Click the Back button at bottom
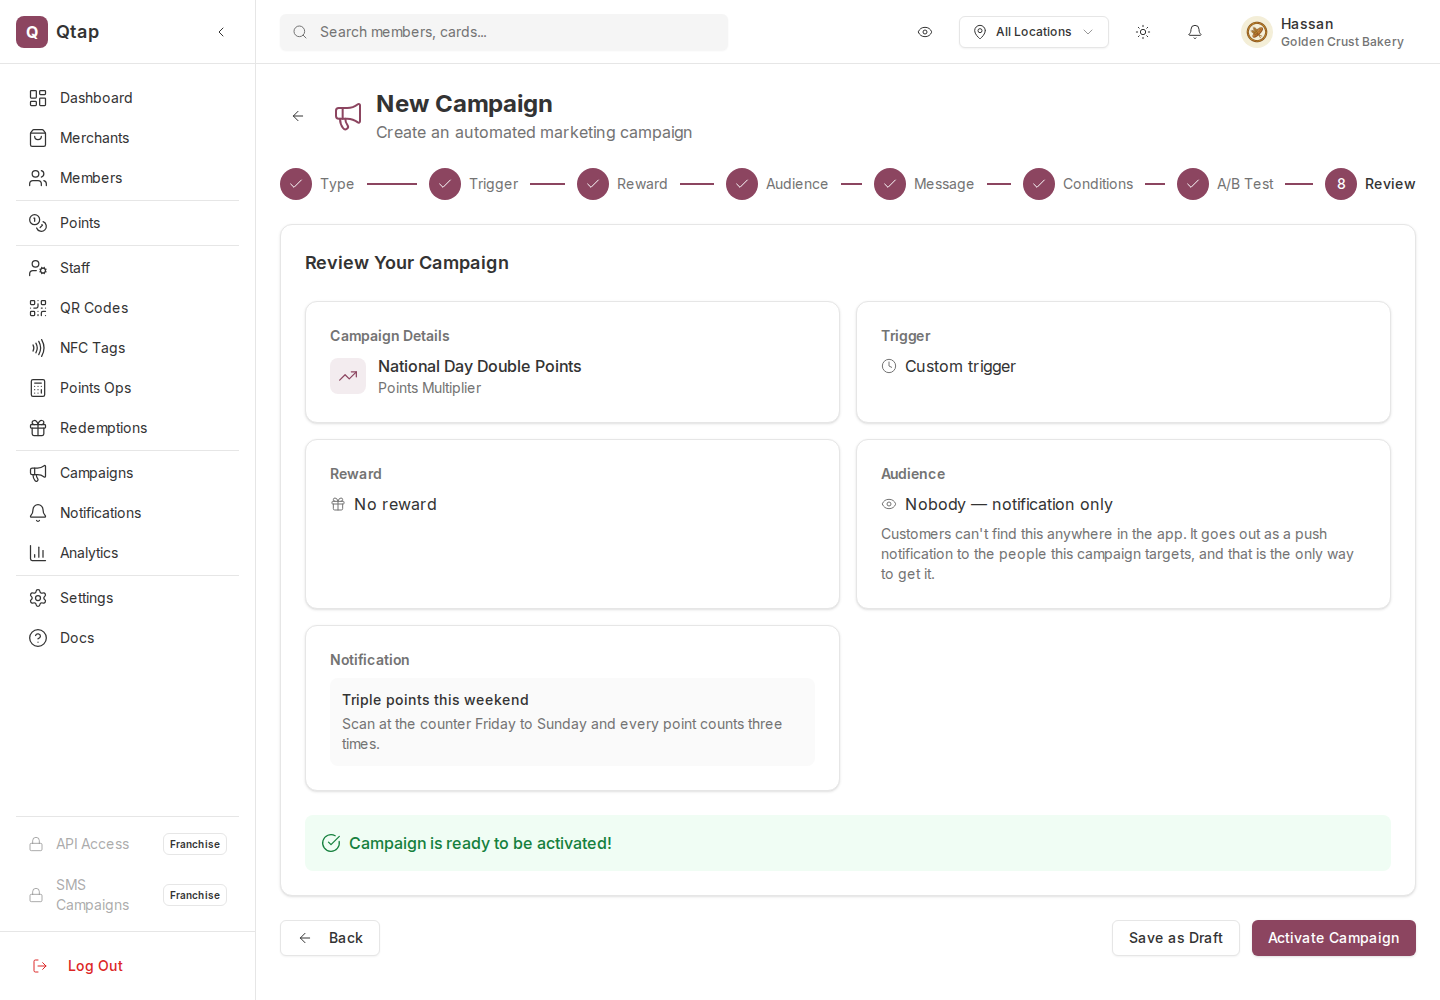Image resolution: width=1440 pixels, height=1000 pixels. tap(330, 938)
